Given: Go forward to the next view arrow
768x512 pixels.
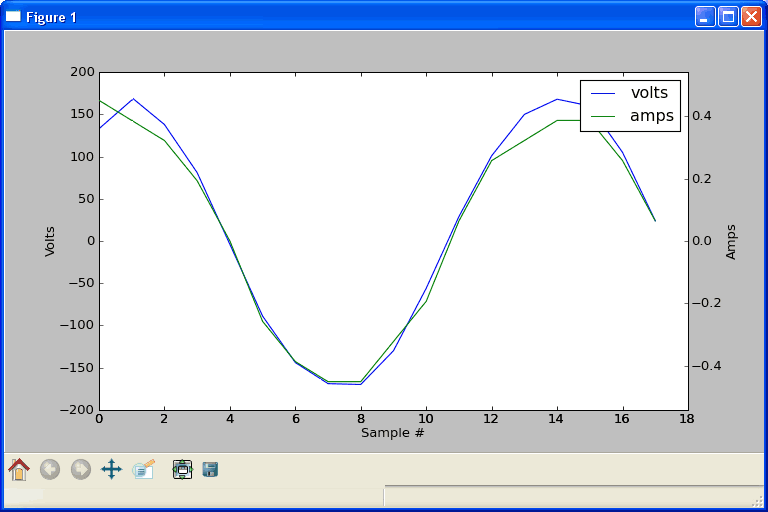Looking at the screenshot, I should [80, 469].
